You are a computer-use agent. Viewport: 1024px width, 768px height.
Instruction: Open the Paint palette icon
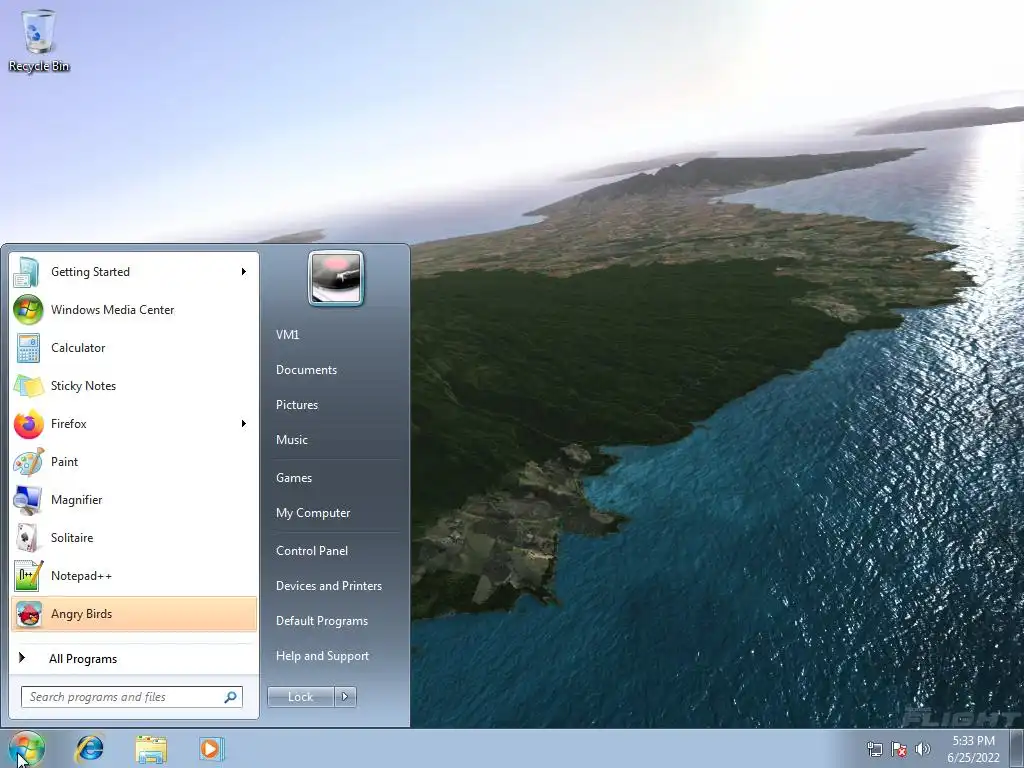pos(27,462)
